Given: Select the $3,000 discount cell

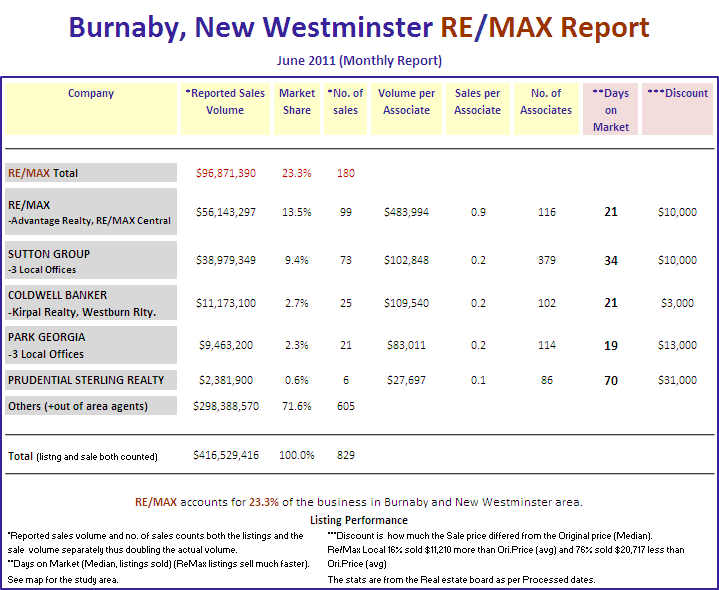Looking at the screenshot, I should point(677,303).
